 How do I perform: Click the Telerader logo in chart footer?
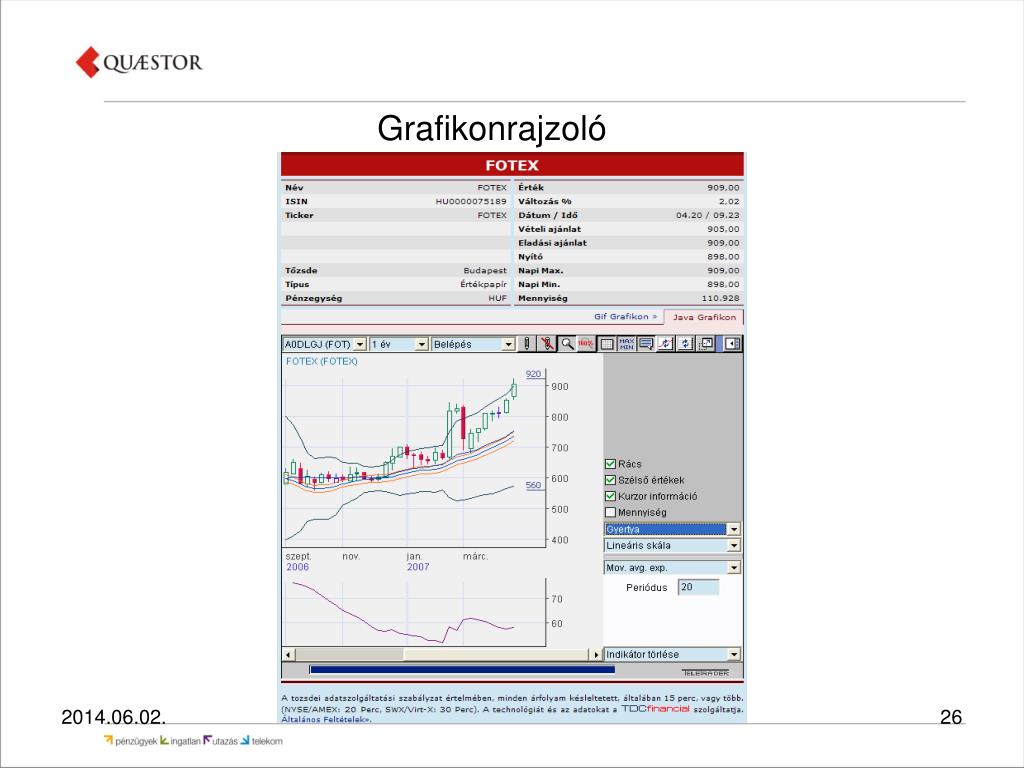pos(705,673)
